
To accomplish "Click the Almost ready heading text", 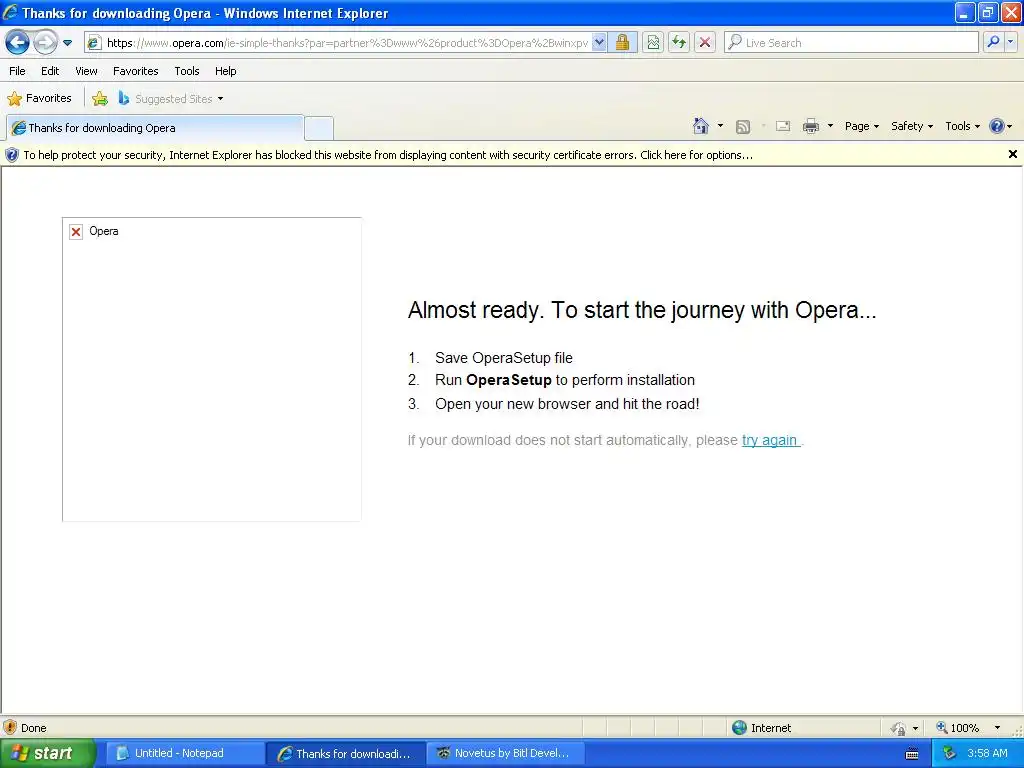I will (642, 310).
